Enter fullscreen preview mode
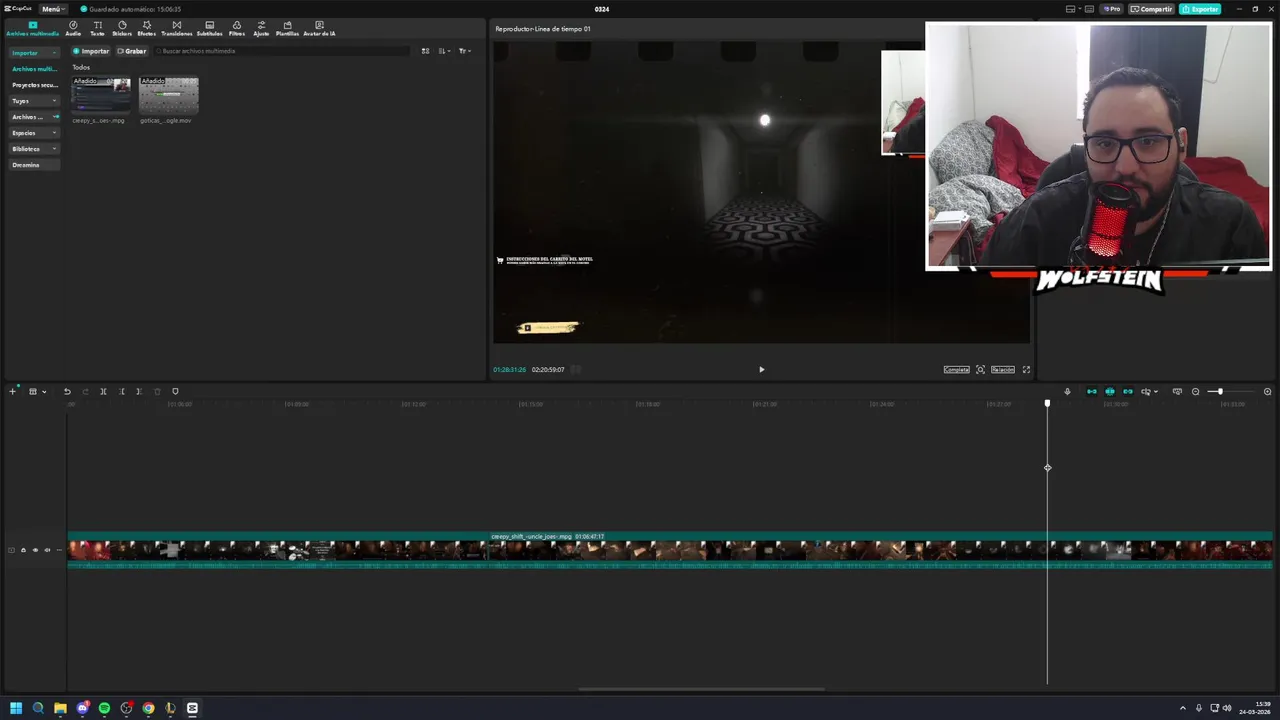 (1026, 370)
